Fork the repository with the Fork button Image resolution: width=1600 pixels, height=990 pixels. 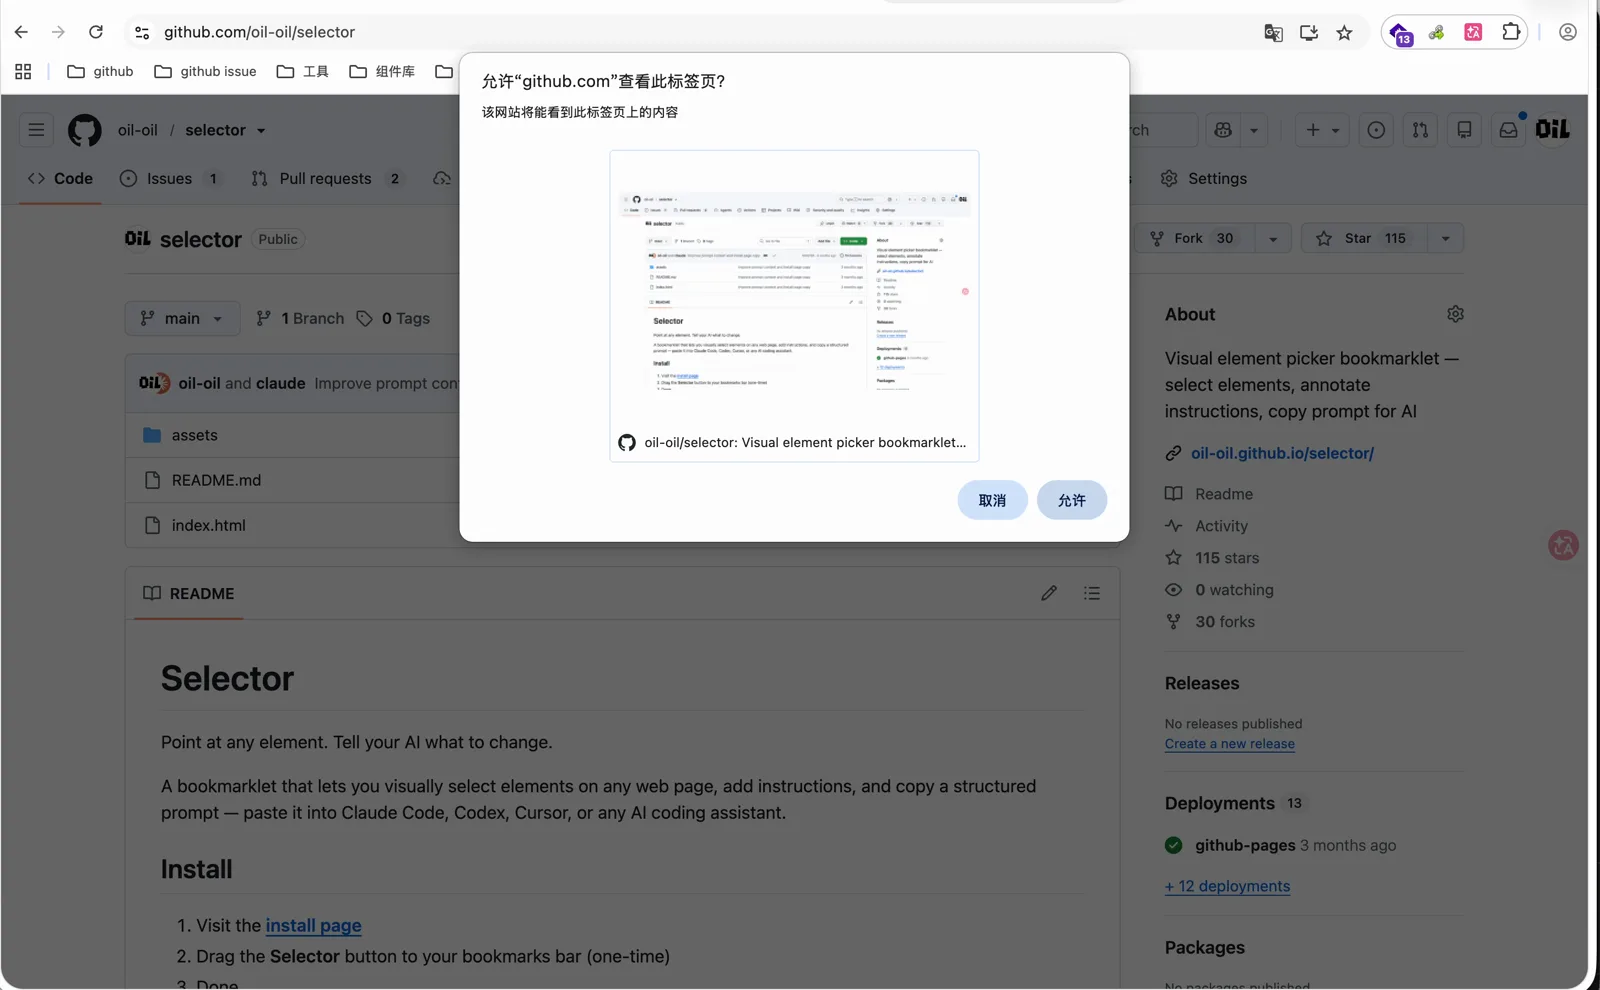pyautogui.click(x=1195, y=238)
